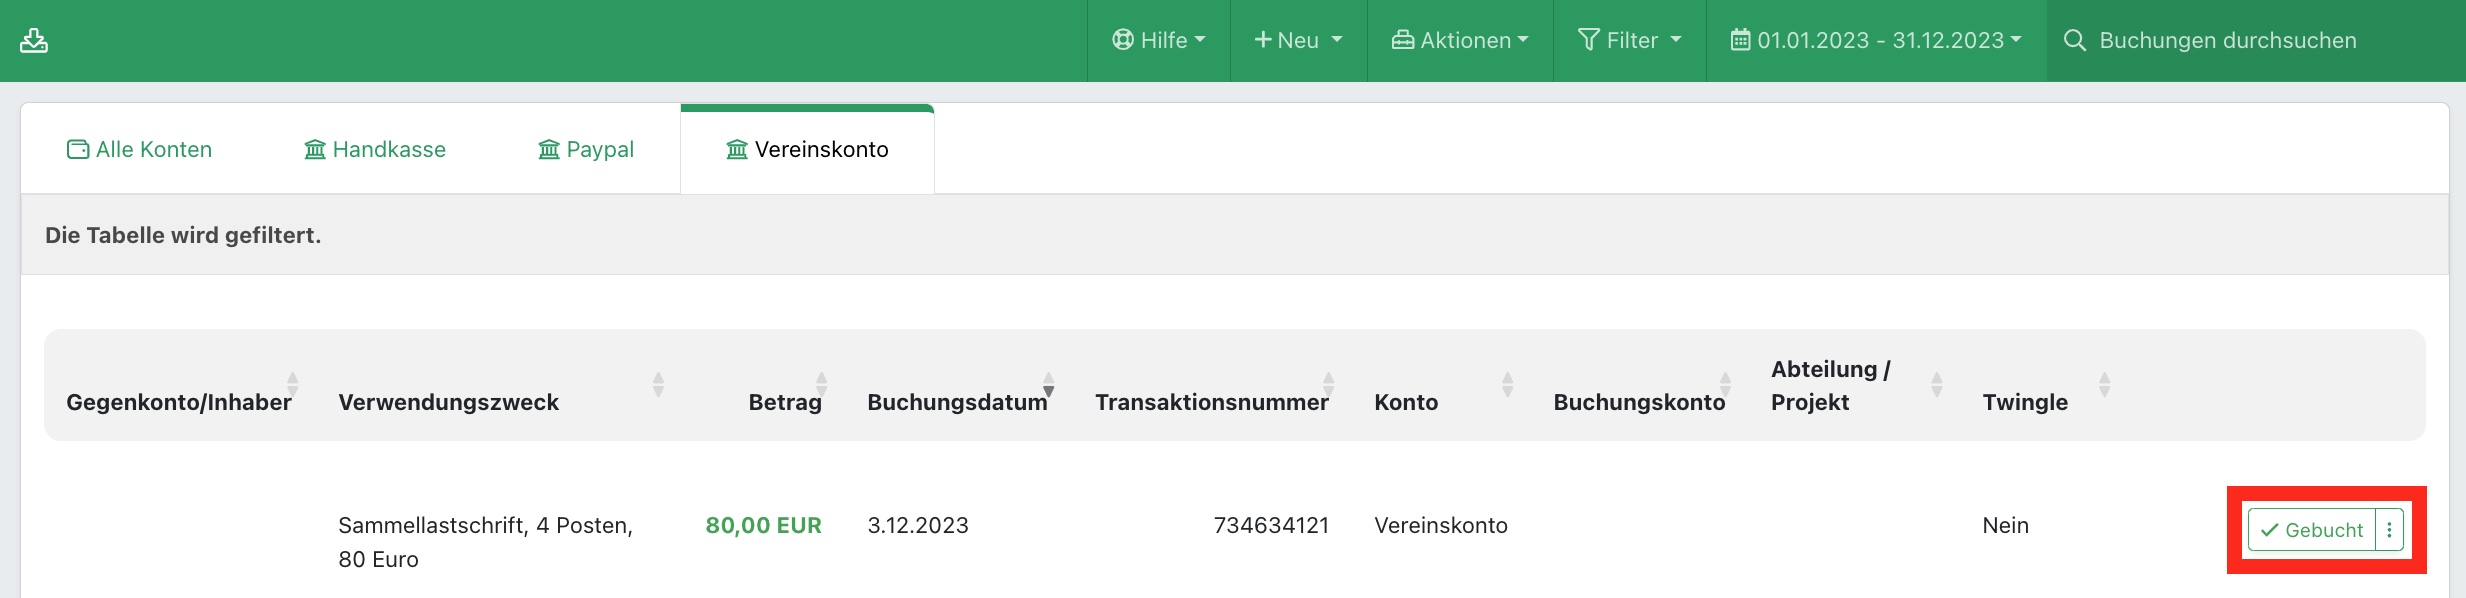Click the inbox download icon

pyautogui.click(x=34, y=40)
